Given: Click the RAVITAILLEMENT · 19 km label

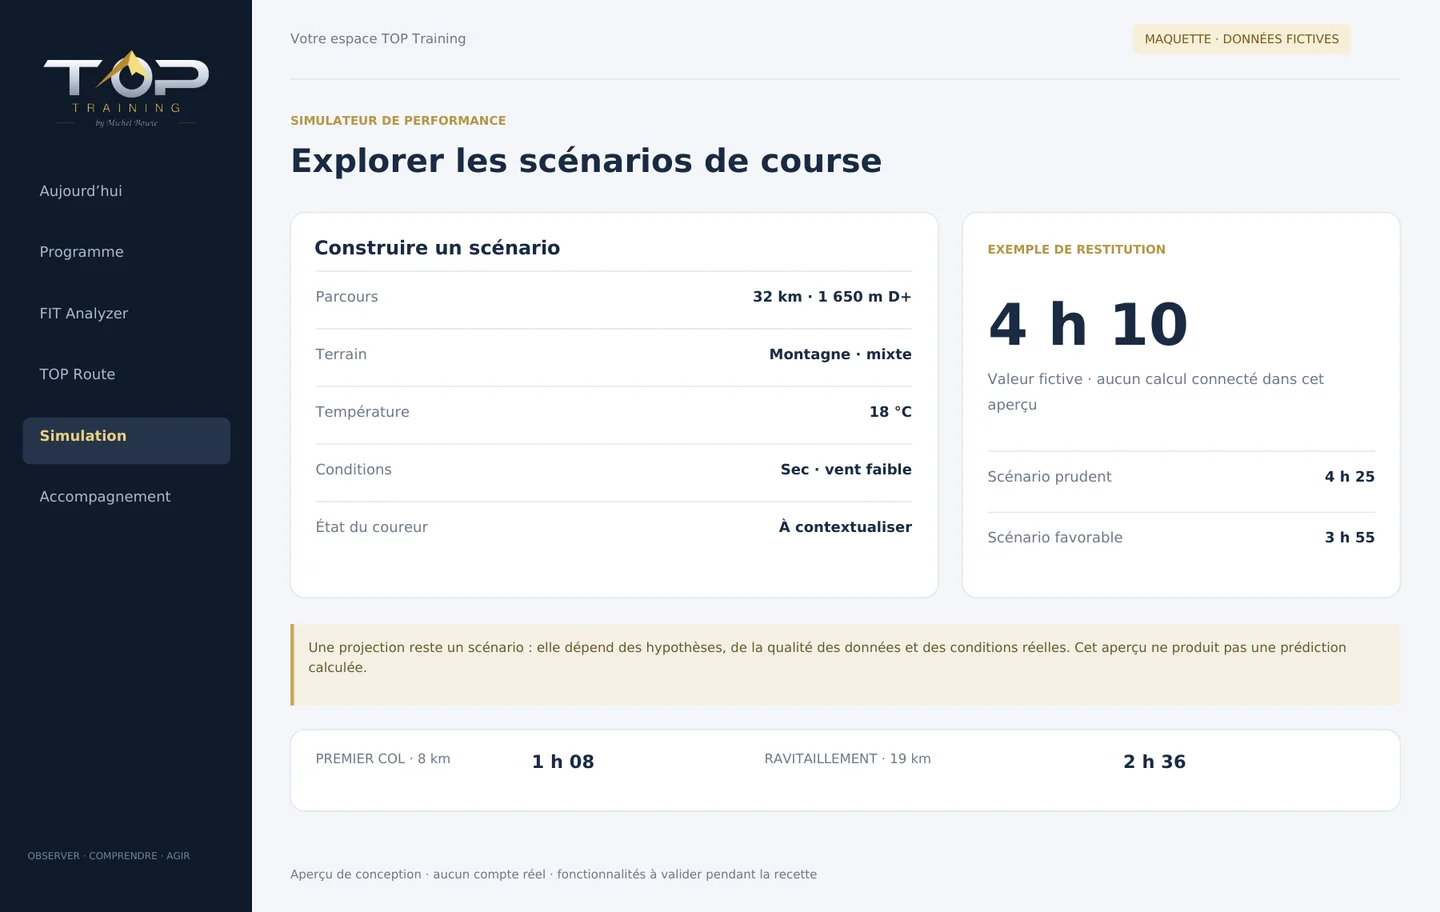Looking at the screenshot, I should 847,759.
